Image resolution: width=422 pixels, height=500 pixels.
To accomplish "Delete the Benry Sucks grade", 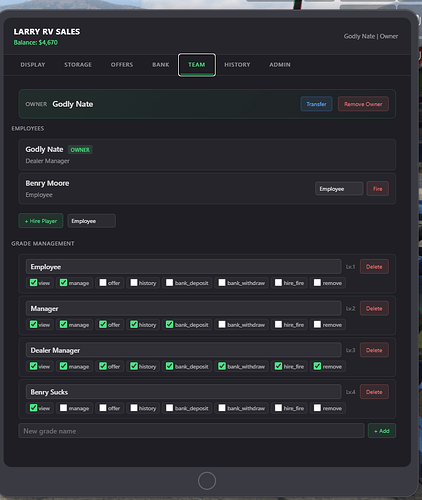I will [x=374, y=392].
